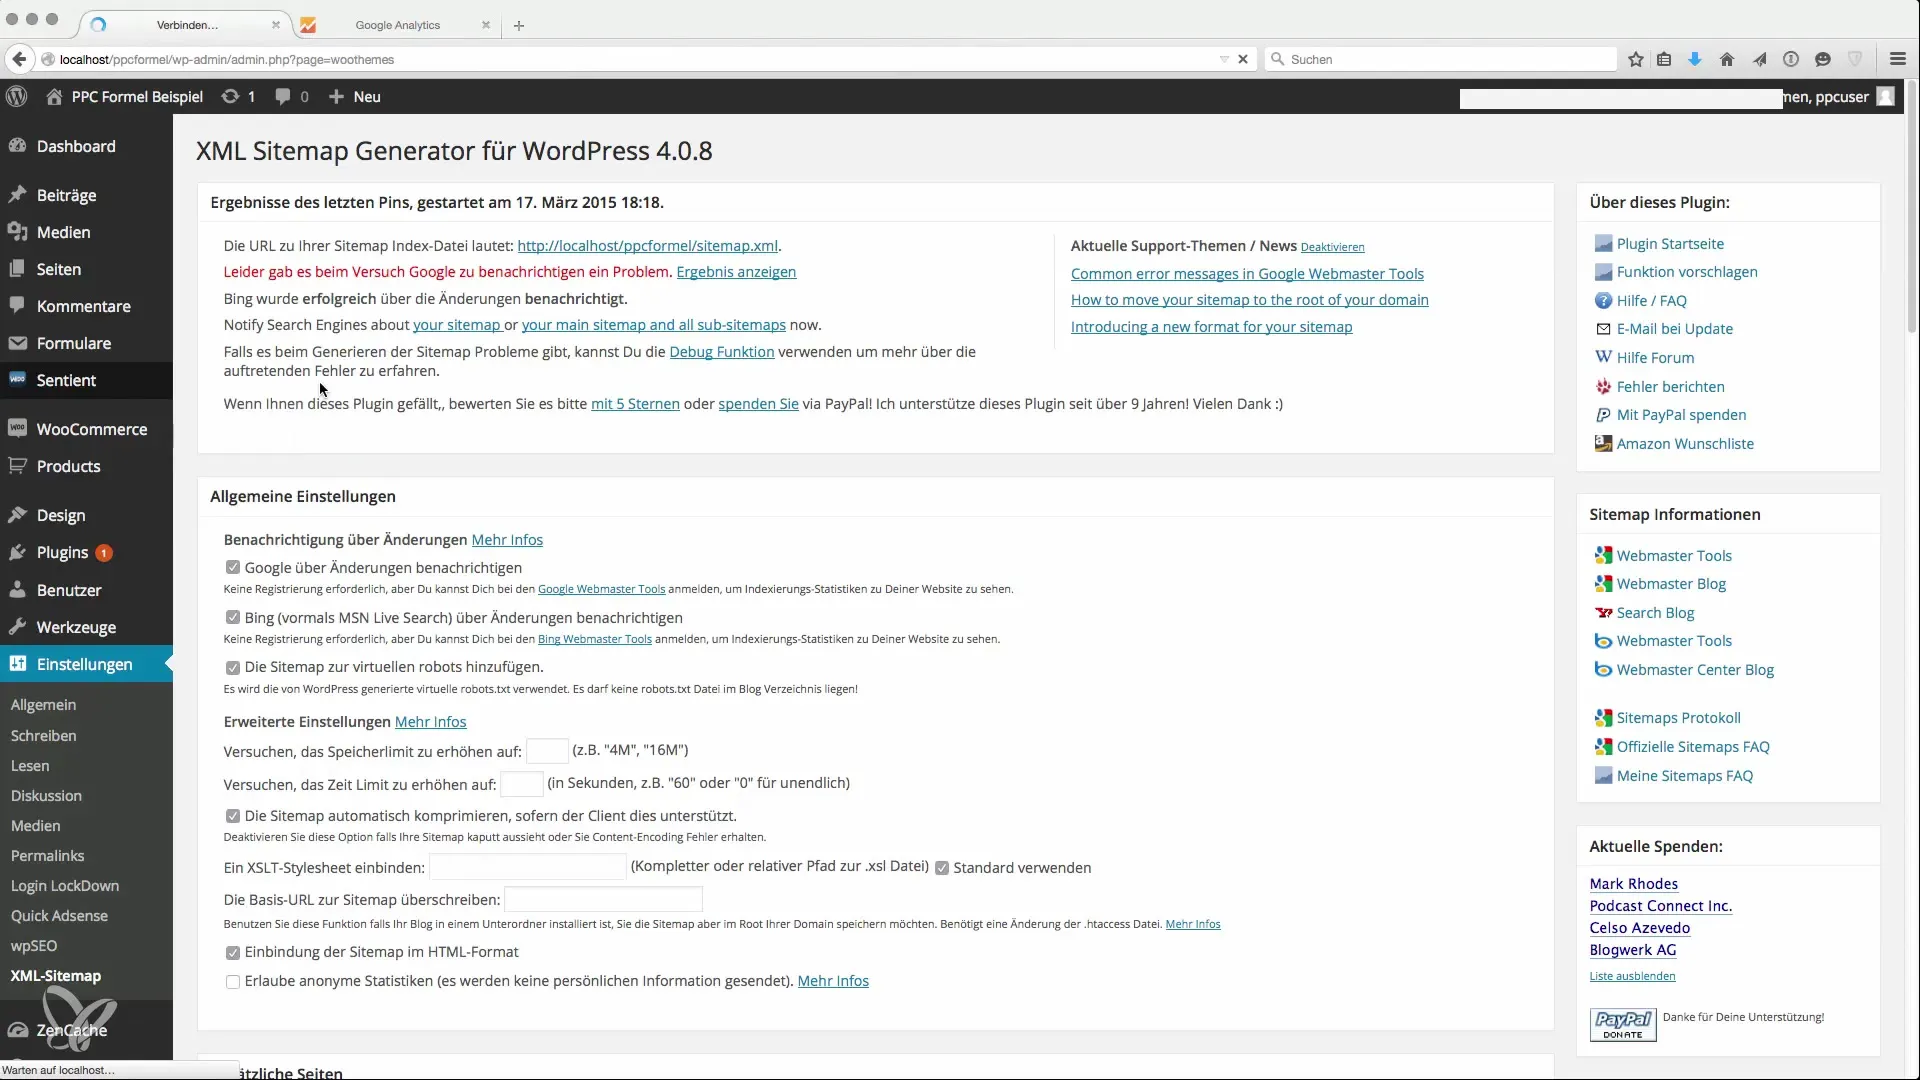This screenshot has height=1080, width=1920.
Task: Click the Formulare envelope icon
Action: (x=17, y=343)
